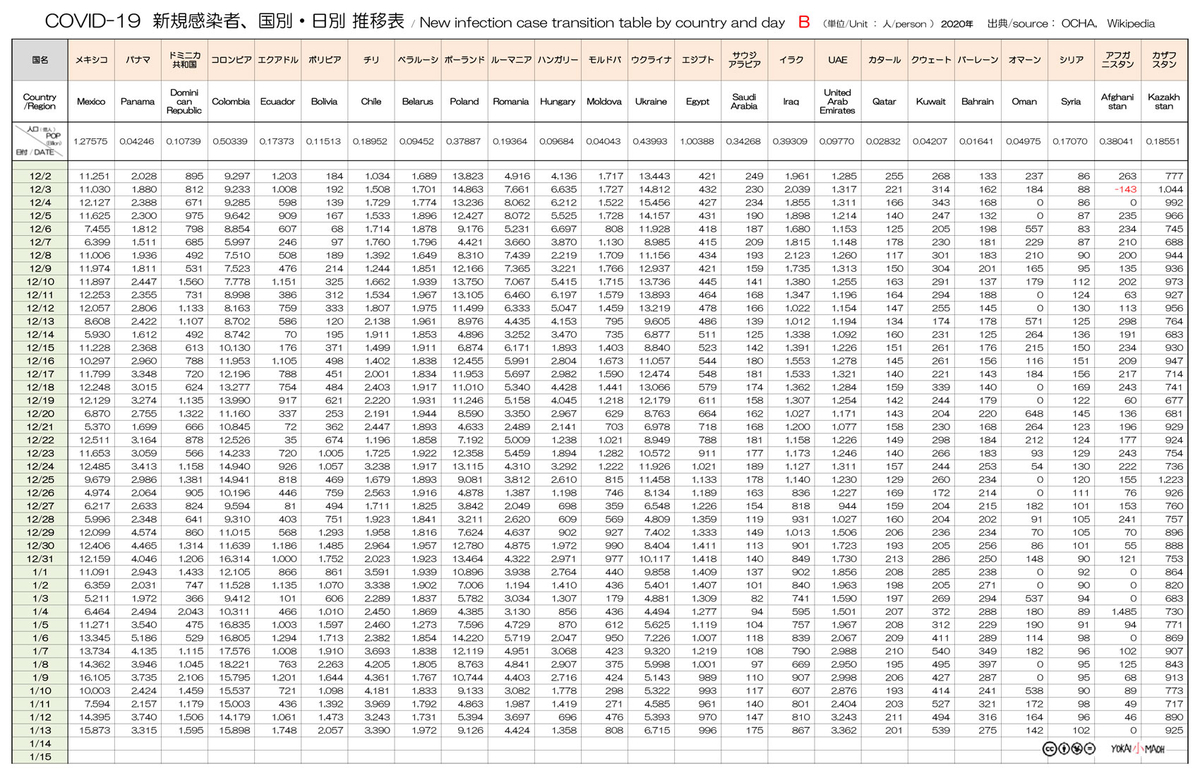Click the Japanese header 'ウクライナ'
This screenshot has height=771, width=1200.
pos(649,60)
